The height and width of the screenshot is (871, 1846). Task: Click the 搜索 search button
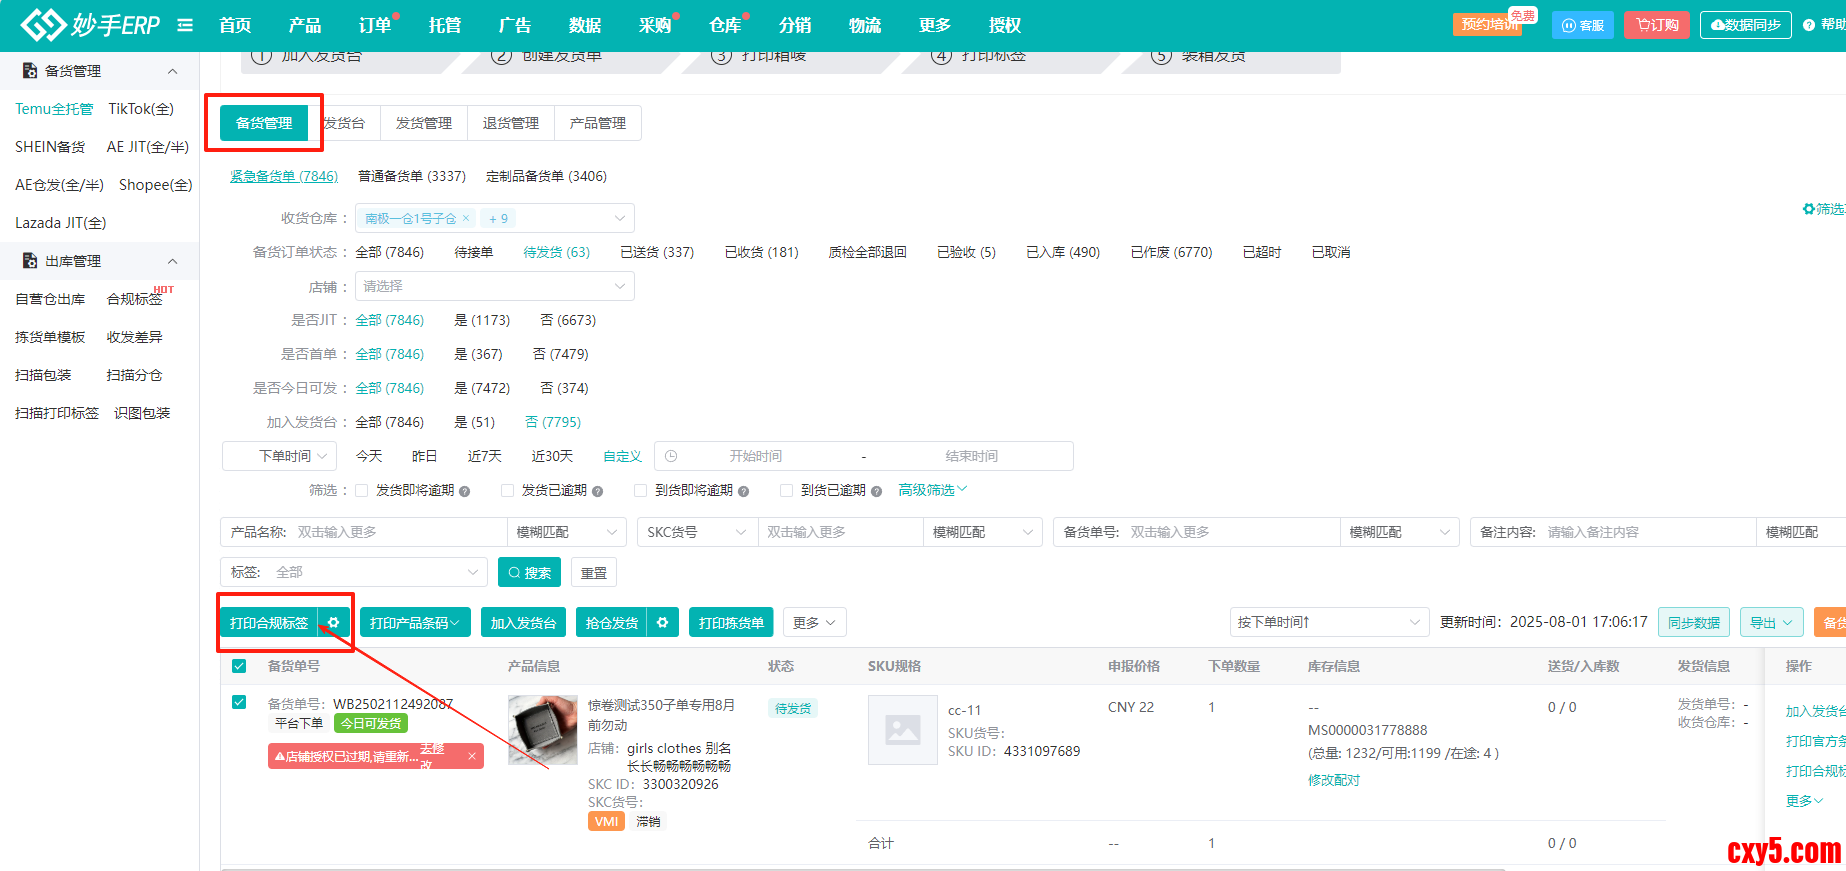[529, 573]
